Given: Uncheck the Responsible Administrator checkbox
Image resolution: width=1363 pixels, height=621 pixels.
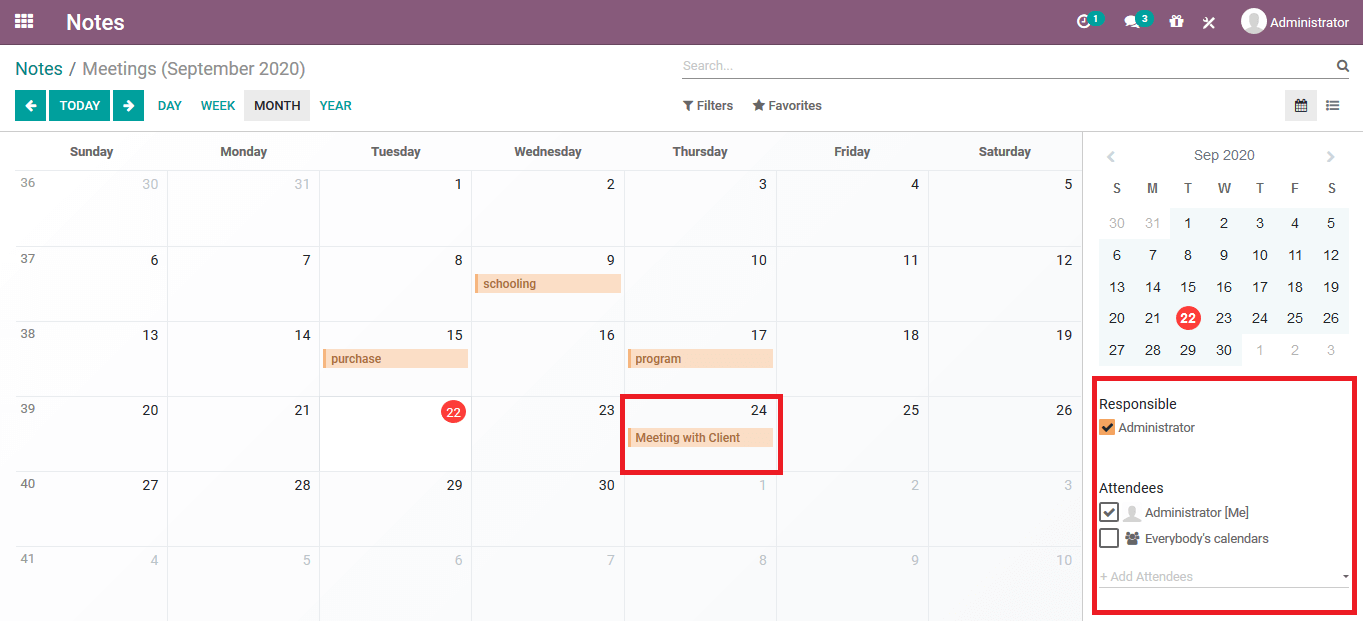Looking at the screenshot, I should click(x=1107, y=427).
